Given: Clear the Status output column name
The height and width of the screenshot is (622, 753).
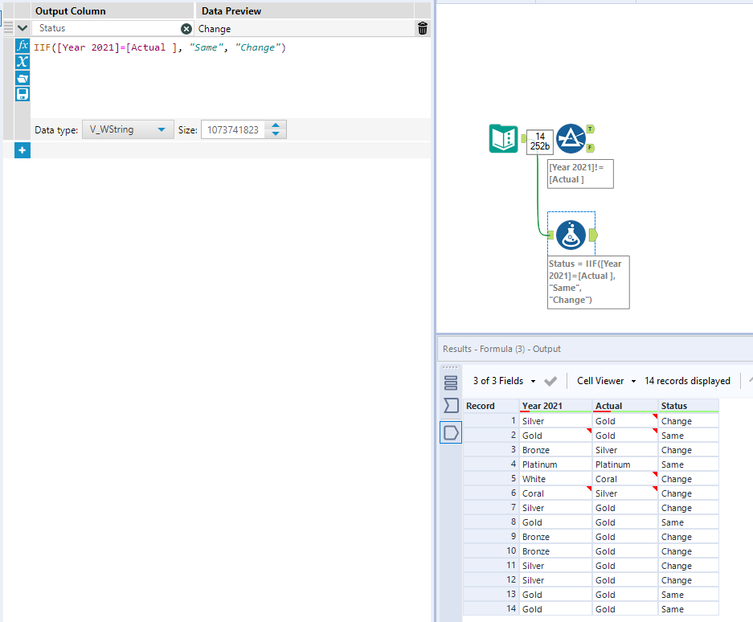Looking at the screenshot, I should point(186,29).
